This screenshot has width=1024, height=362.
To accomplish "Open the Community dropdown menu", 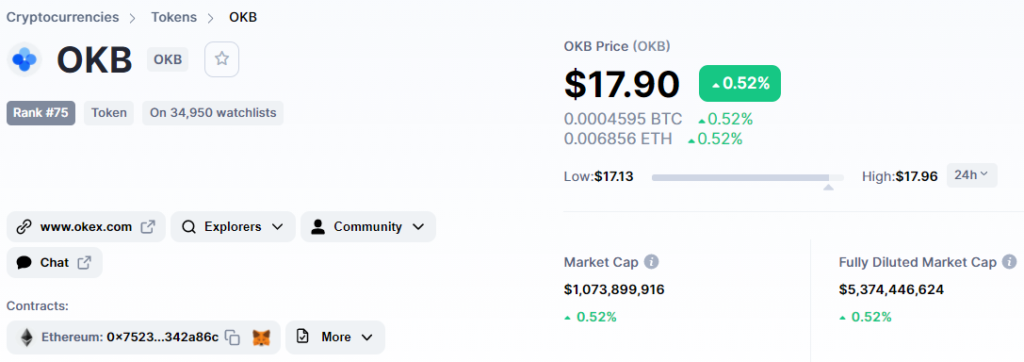I will click(368, 227).
